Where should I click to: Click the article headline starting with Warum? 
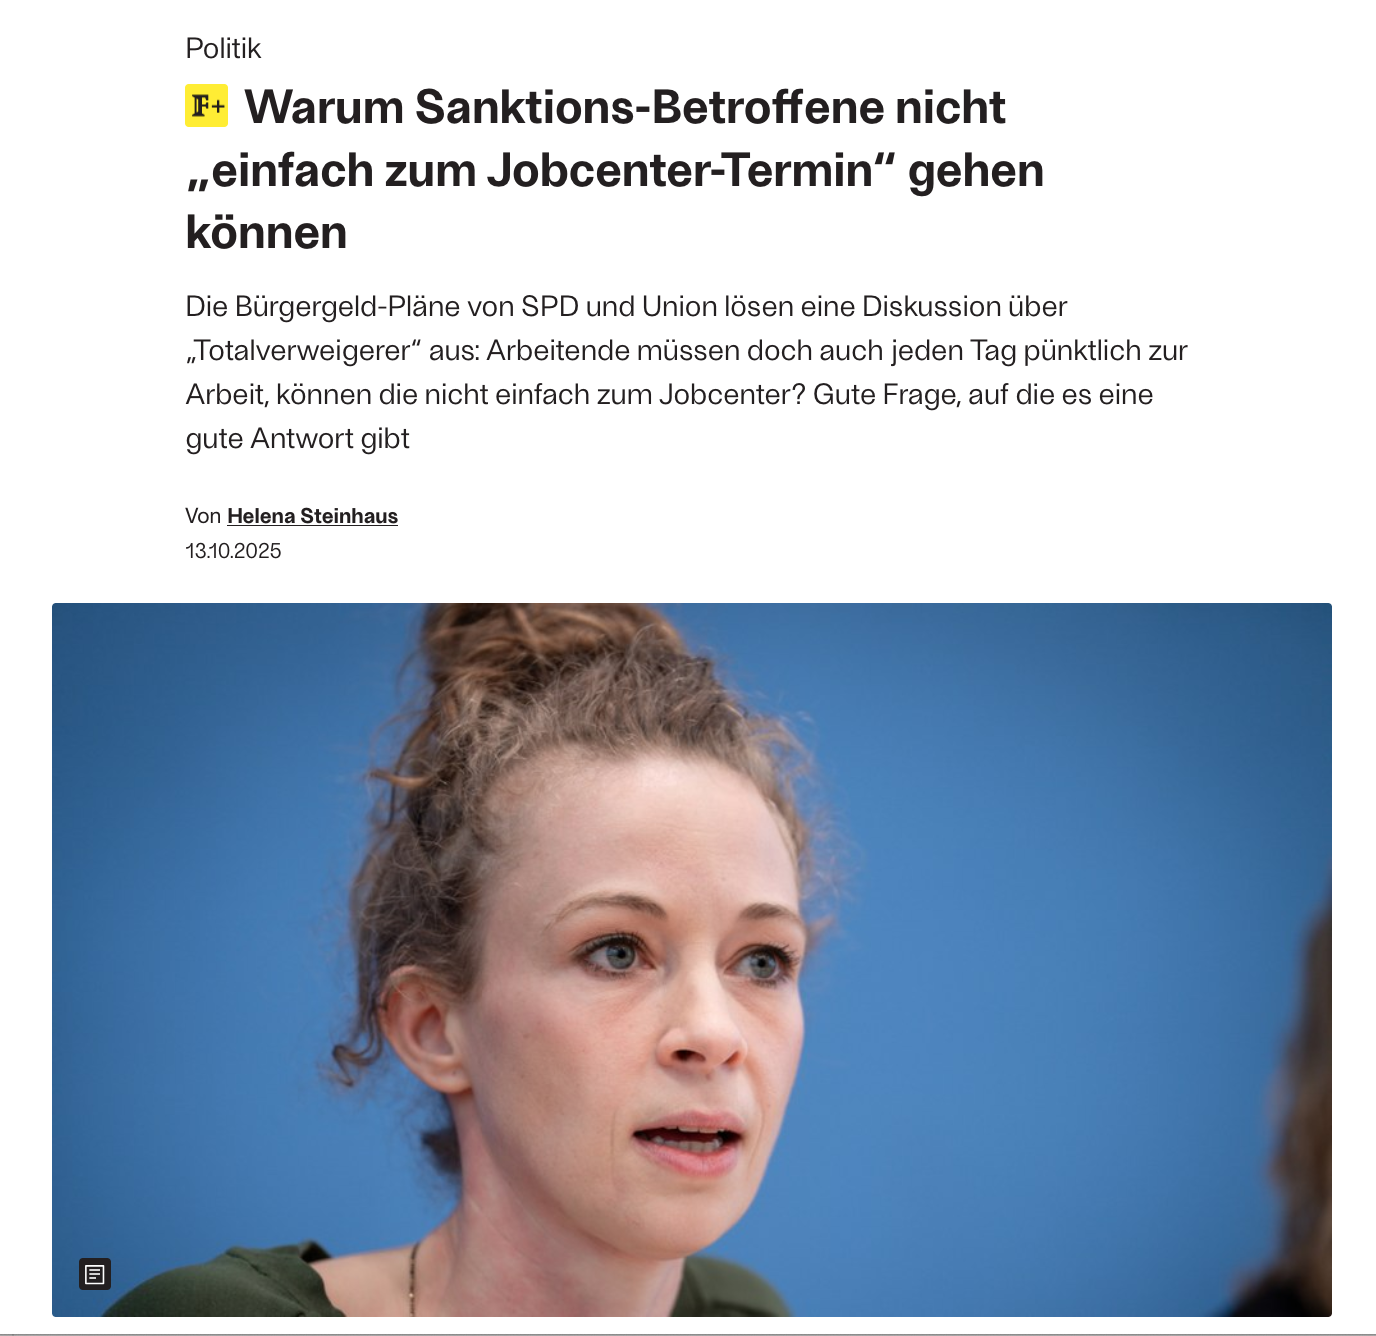(x=615, y=169)
